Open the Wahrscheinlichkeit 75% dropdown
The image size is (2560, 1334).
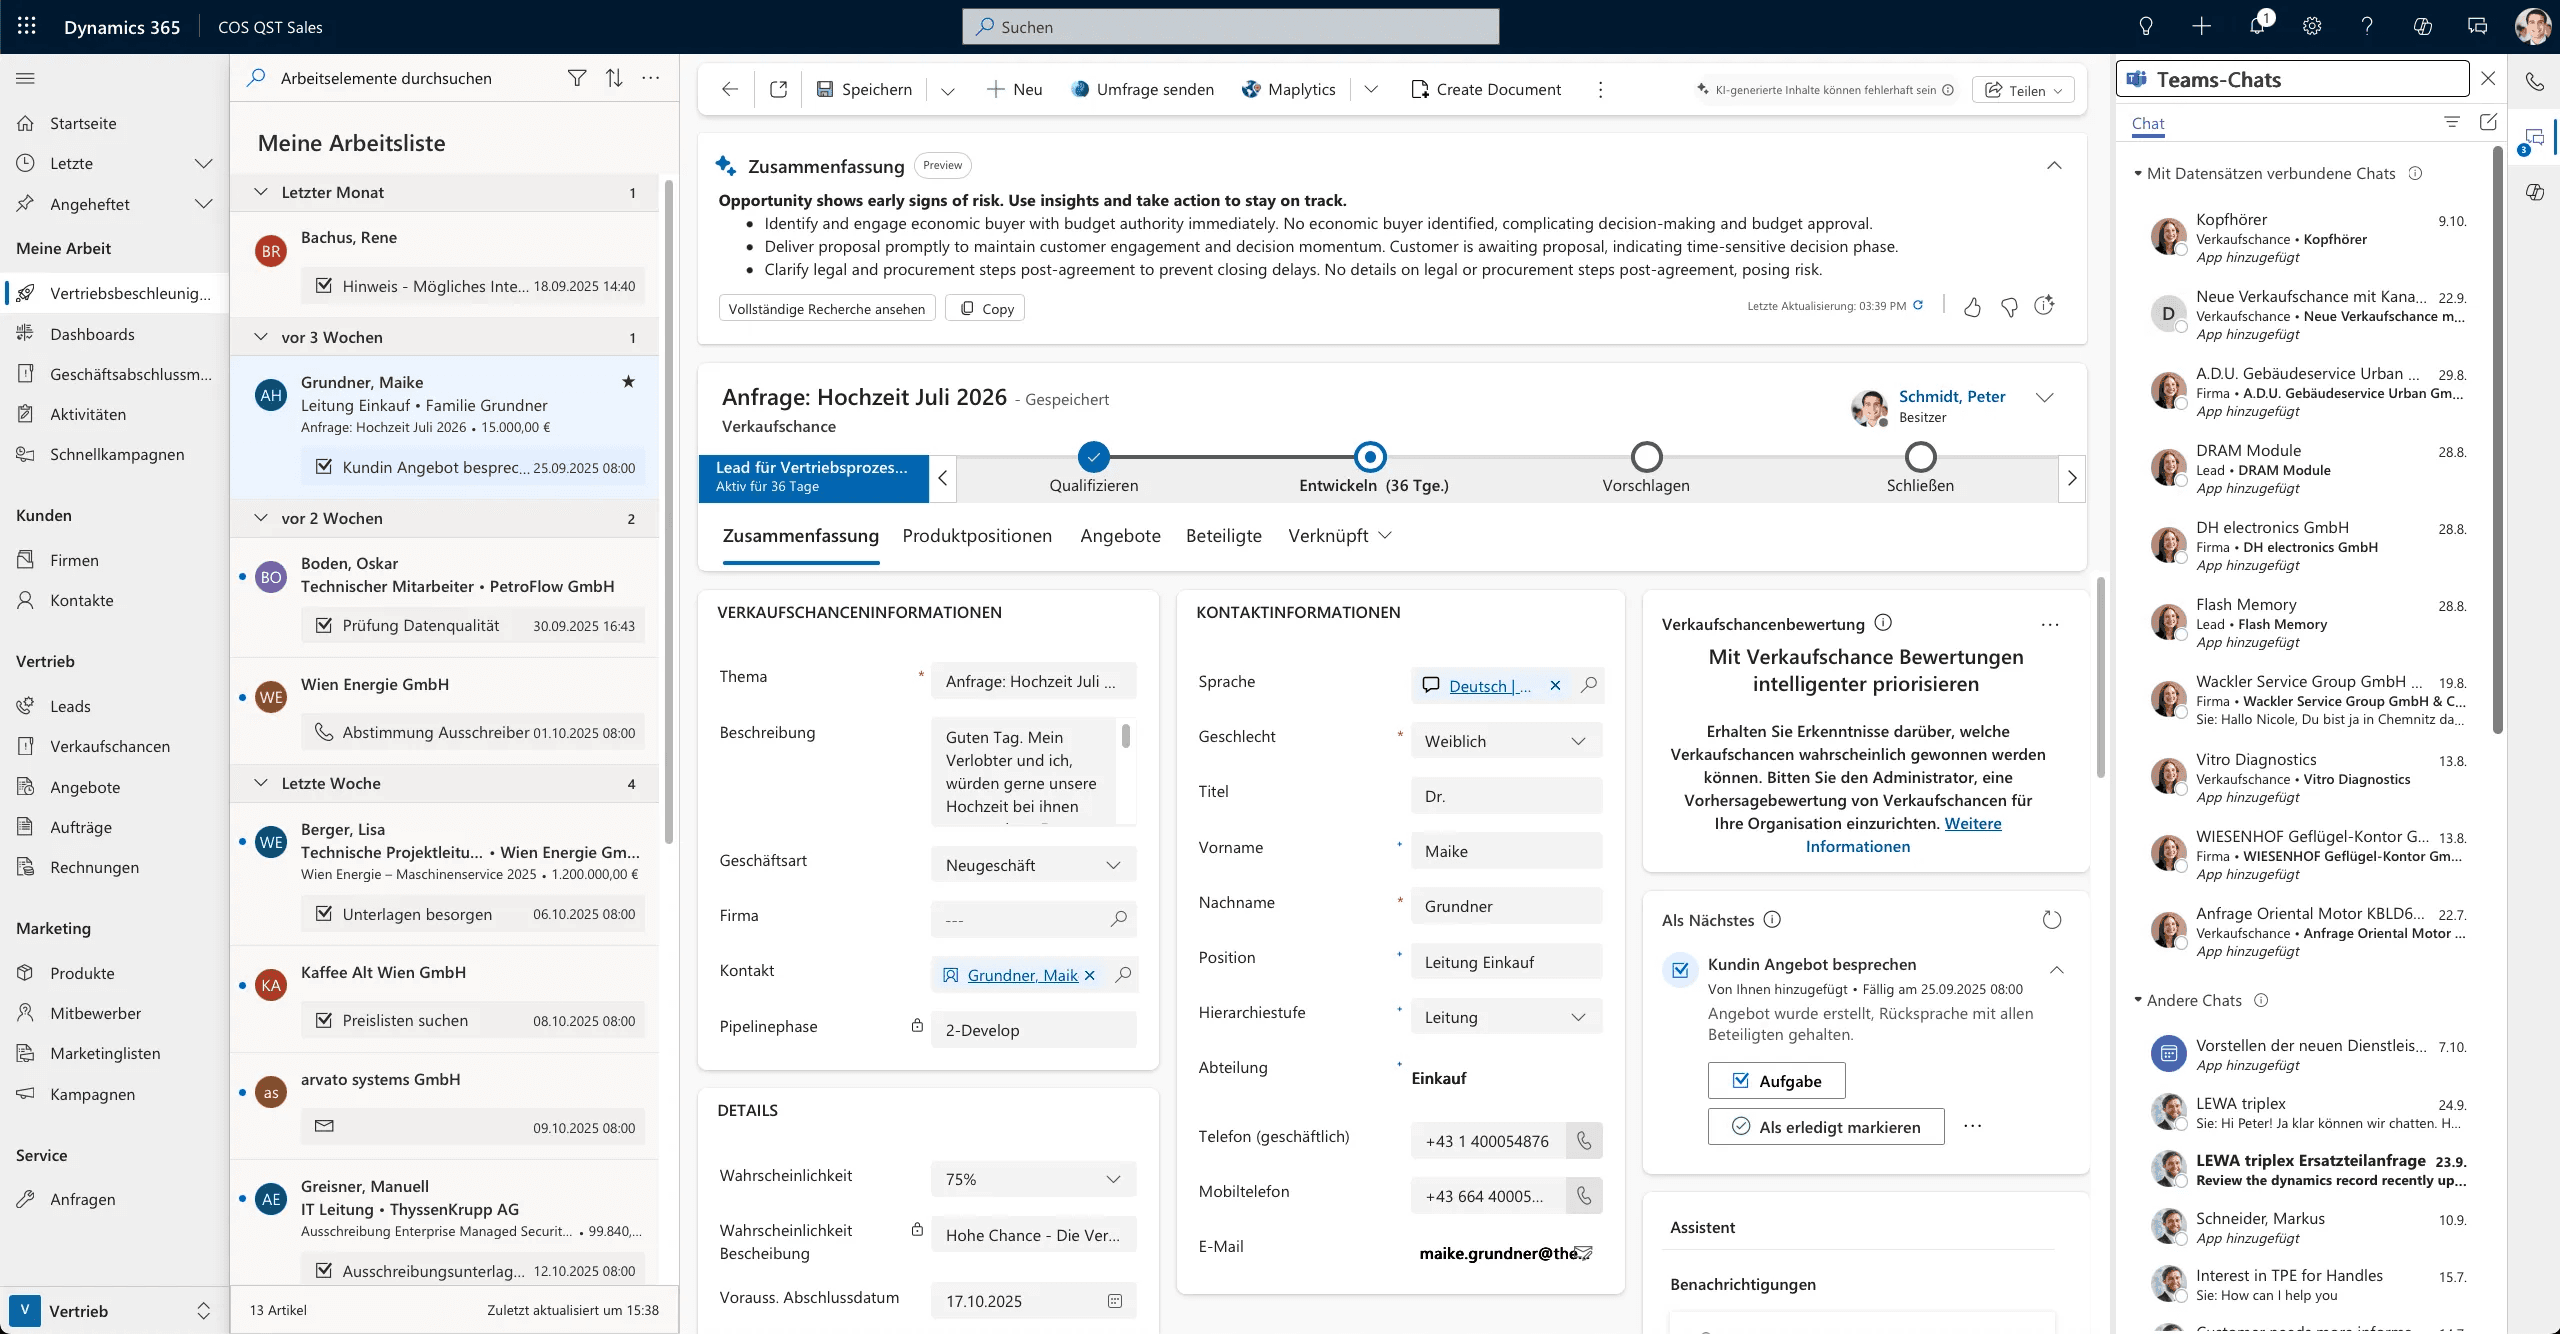coord(1033,1179)
